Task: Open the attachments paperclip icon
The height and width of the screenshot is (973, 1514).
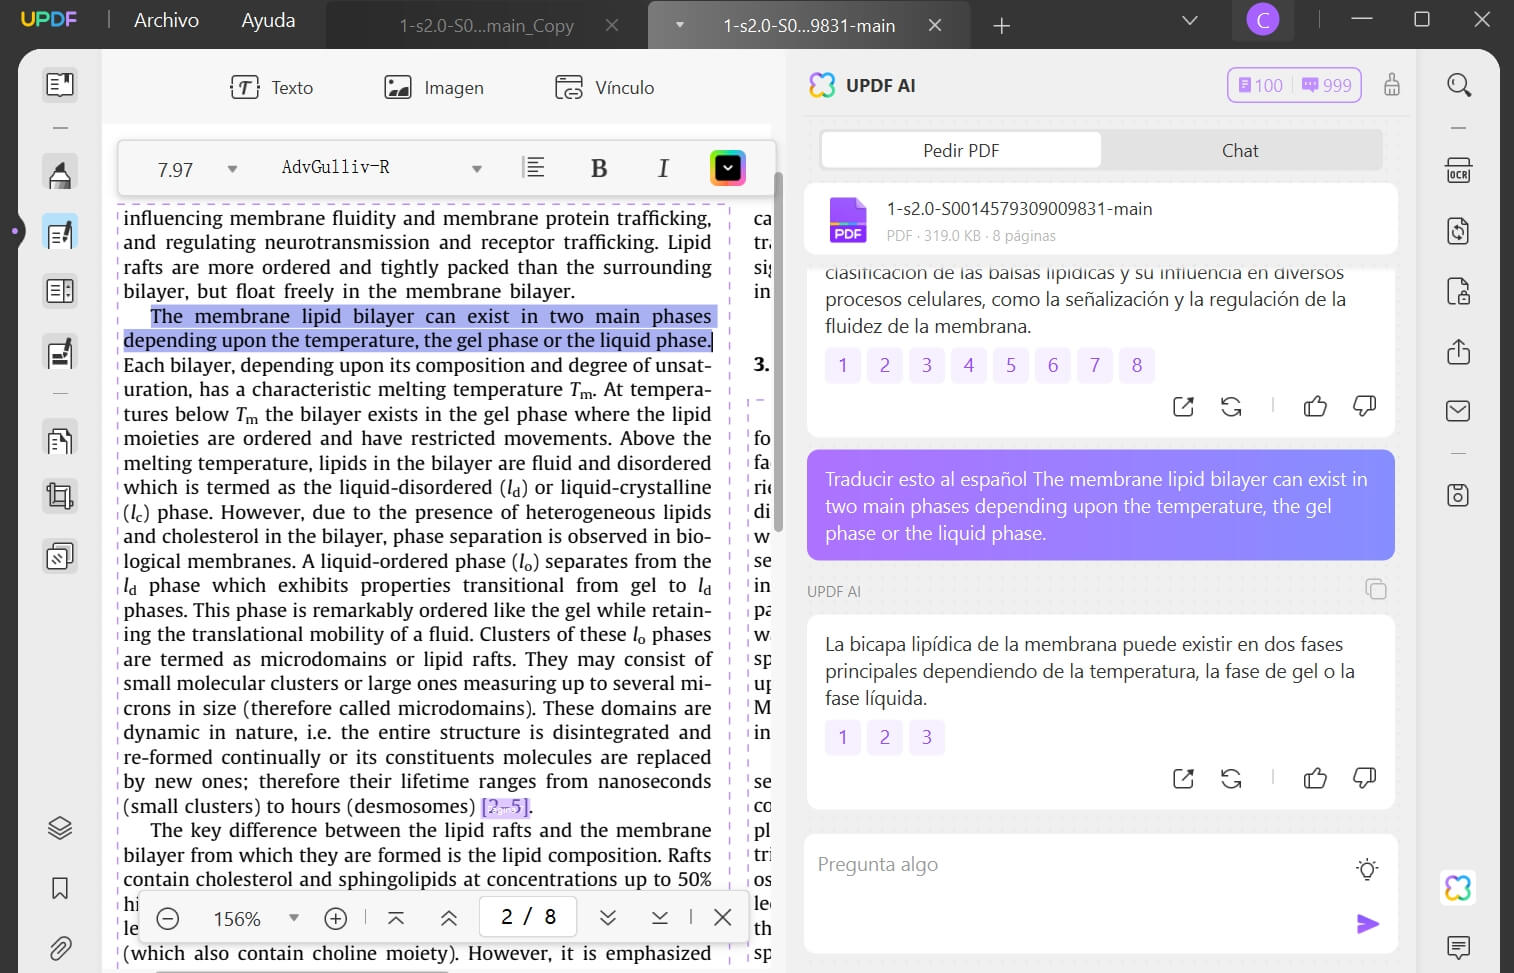Action: [60, 947]
